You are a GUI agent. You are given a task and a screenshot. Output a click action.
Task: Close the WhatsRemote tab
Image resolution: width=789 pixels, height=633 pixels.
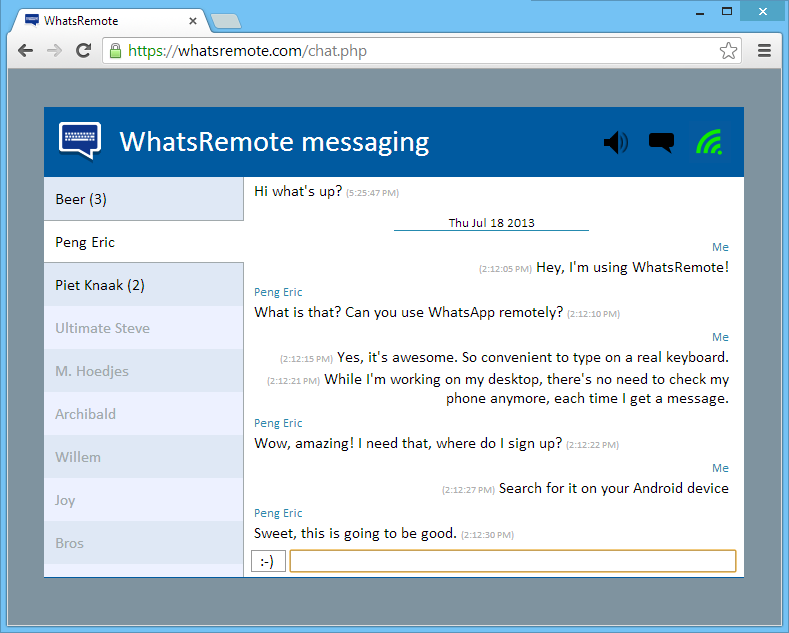193,21
